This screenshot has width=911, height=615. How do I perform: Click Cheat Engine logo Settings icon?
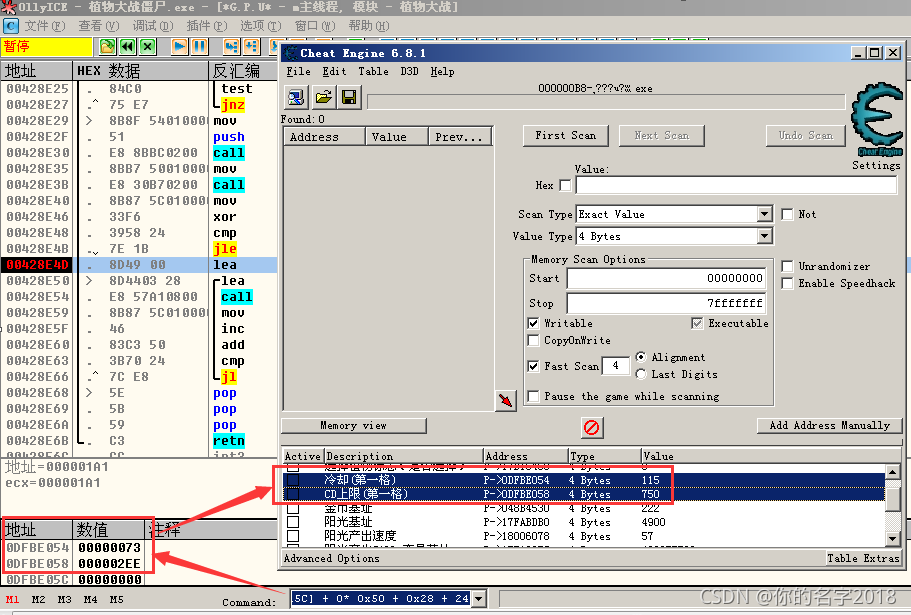tap(876, 119)
